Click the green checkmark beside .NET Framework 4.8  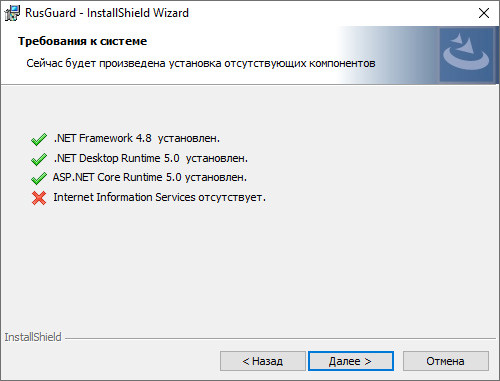pos(39,139)
